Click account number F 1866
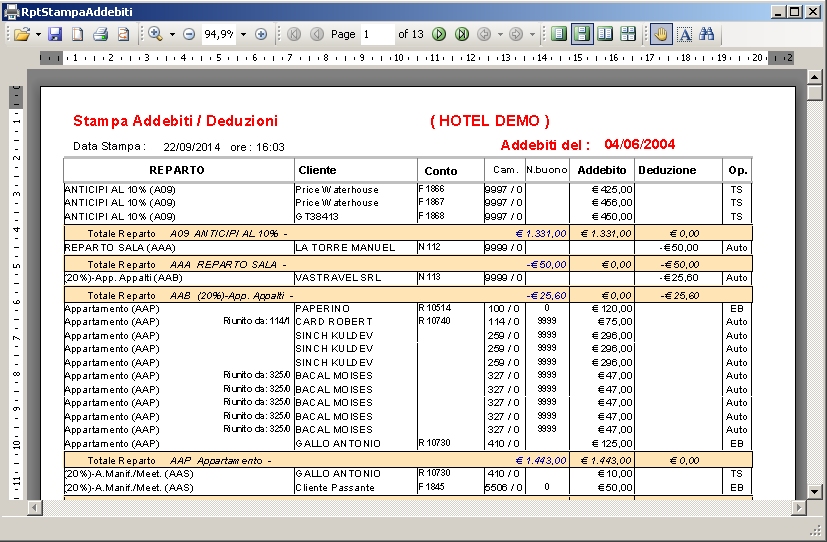 click(431, 188)
